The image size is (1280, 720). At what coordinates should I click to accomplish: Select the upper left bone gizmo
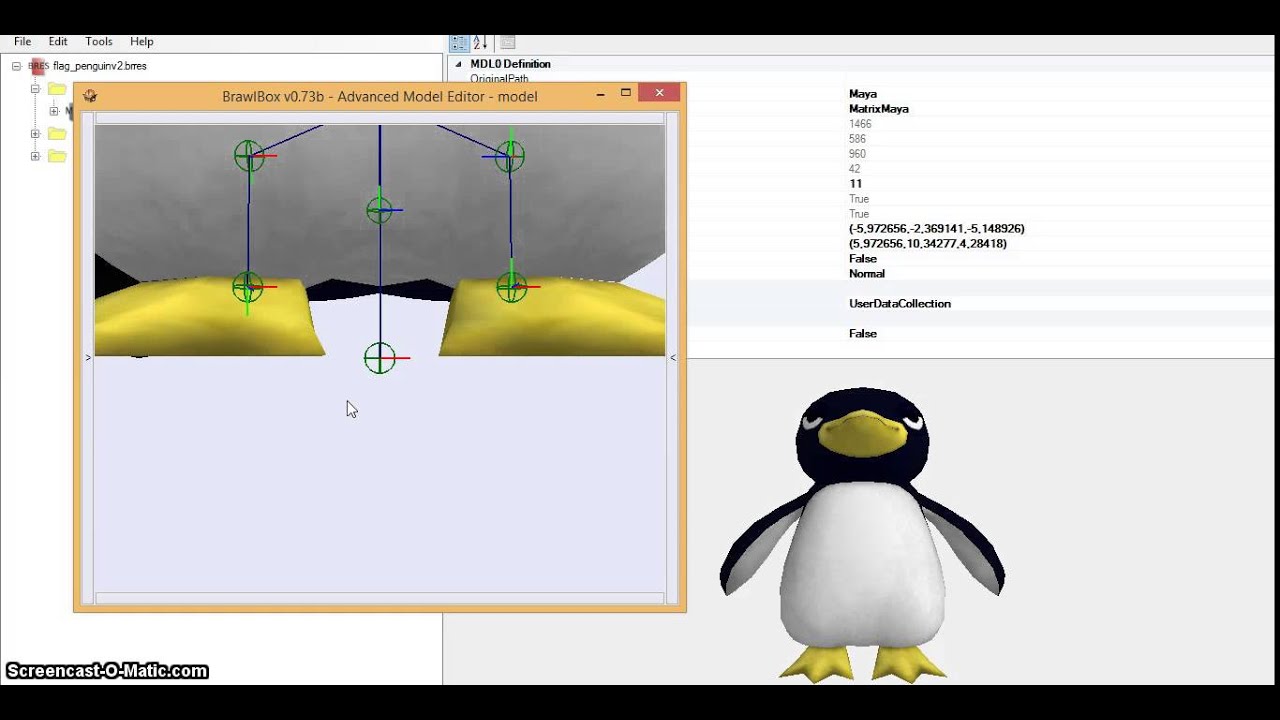[x=249, y=156]
